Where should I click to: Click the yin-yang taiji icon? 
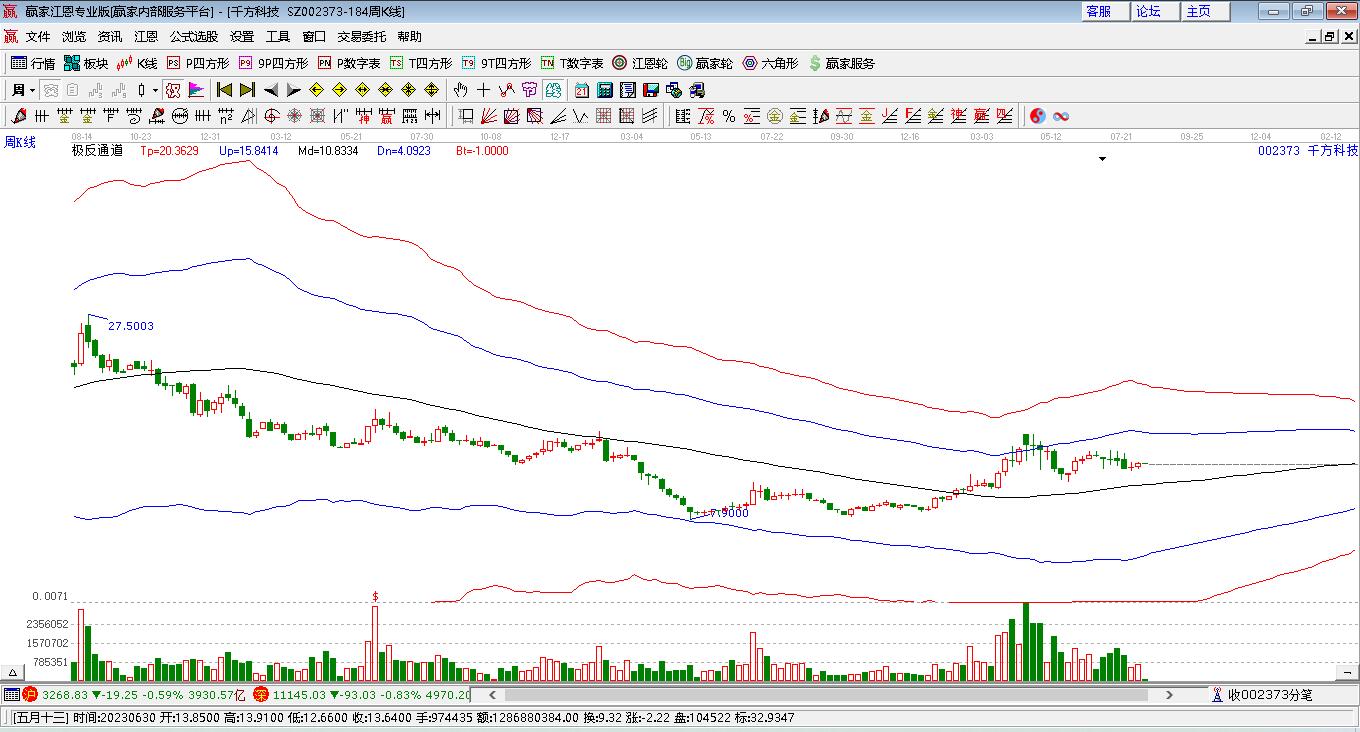1037,116
